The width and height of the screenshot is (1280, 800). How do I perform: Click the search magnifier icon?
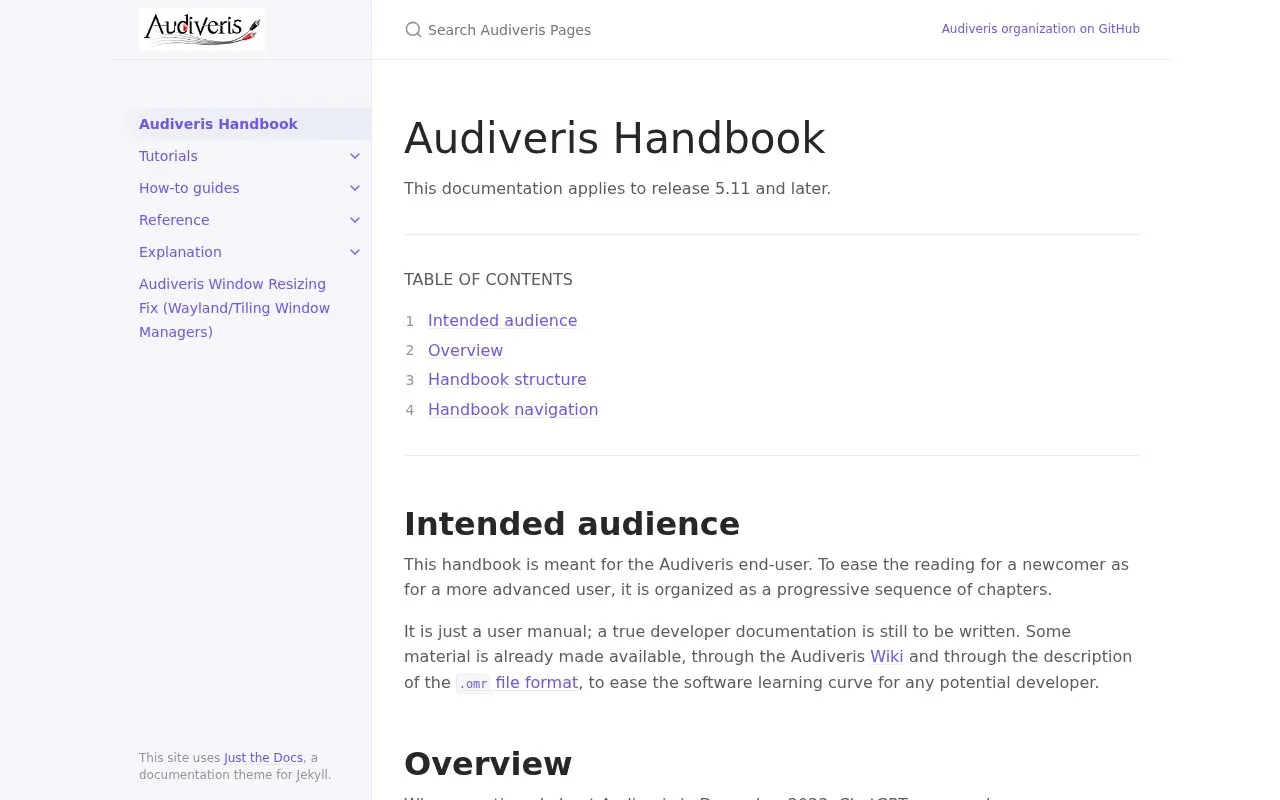413,30
